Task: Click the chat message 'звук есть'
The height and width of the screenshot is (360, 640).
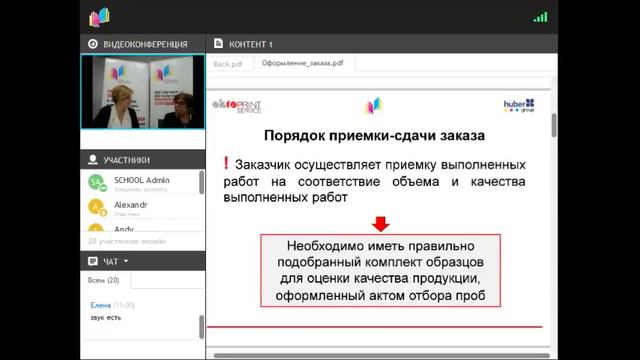Action: click(x=106, y=317)
